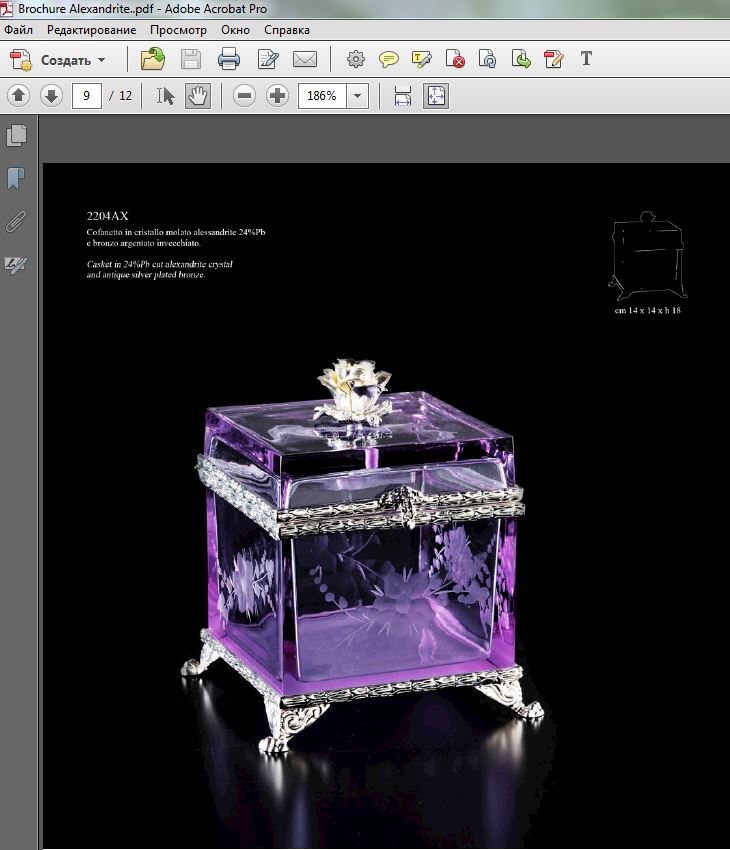Zoom in with the plus button
The width and height of the screenshot is (730, 850).
coord(277,96)
